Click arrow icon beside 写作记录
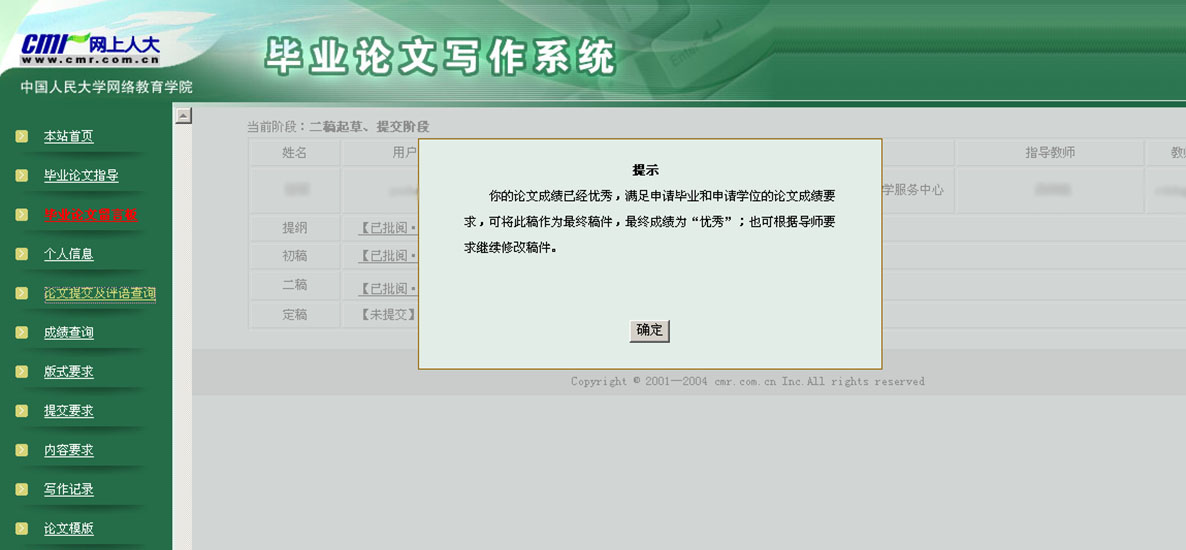This screenshot has height=550, width=1186. (22, 489)
